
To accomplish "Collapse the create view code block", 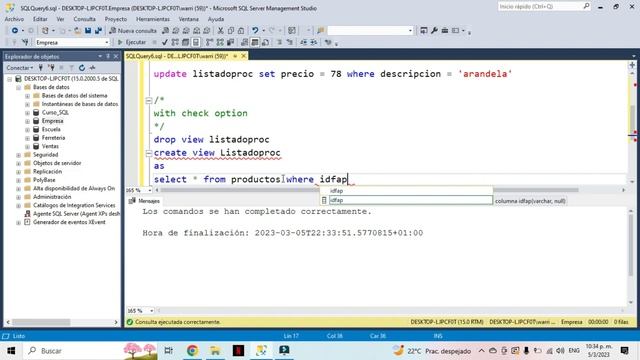I will pos(149,153).
